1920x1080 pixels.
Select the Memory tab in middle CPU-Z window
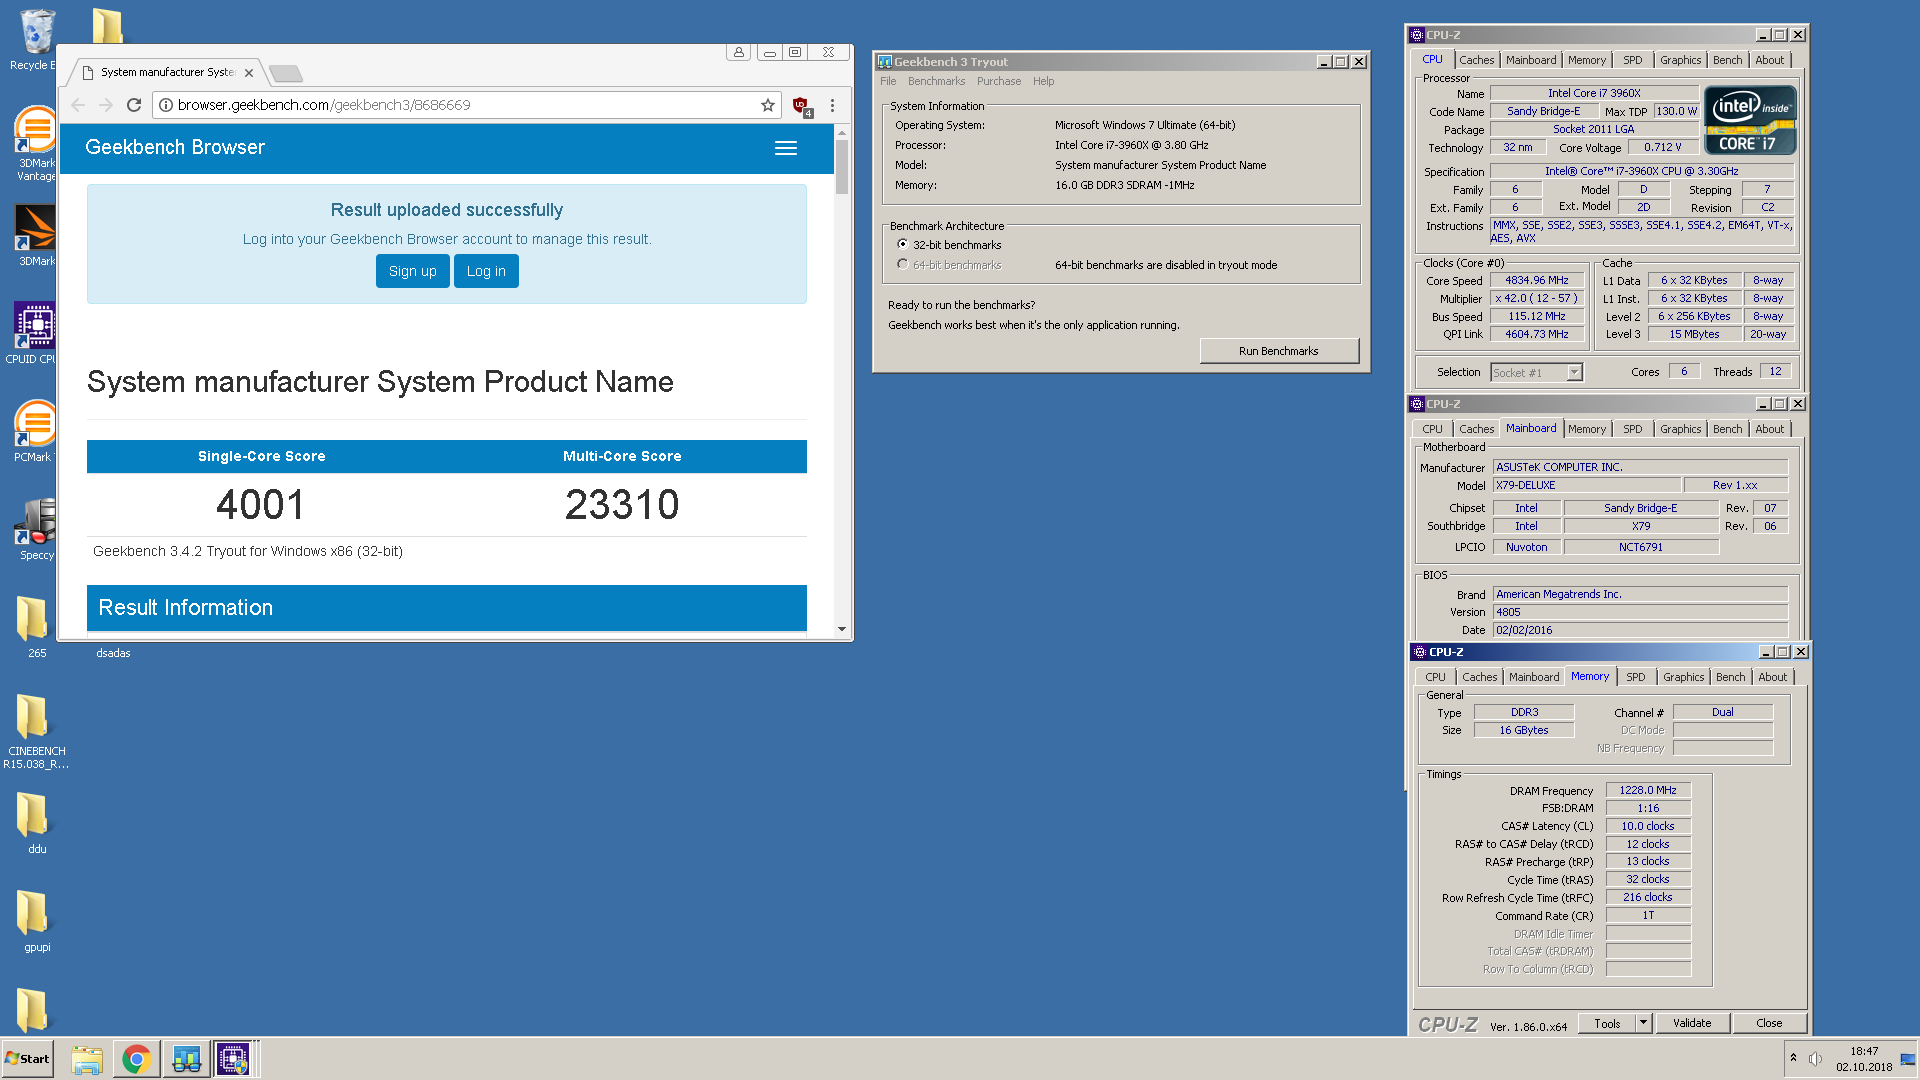coord(1586,429)
